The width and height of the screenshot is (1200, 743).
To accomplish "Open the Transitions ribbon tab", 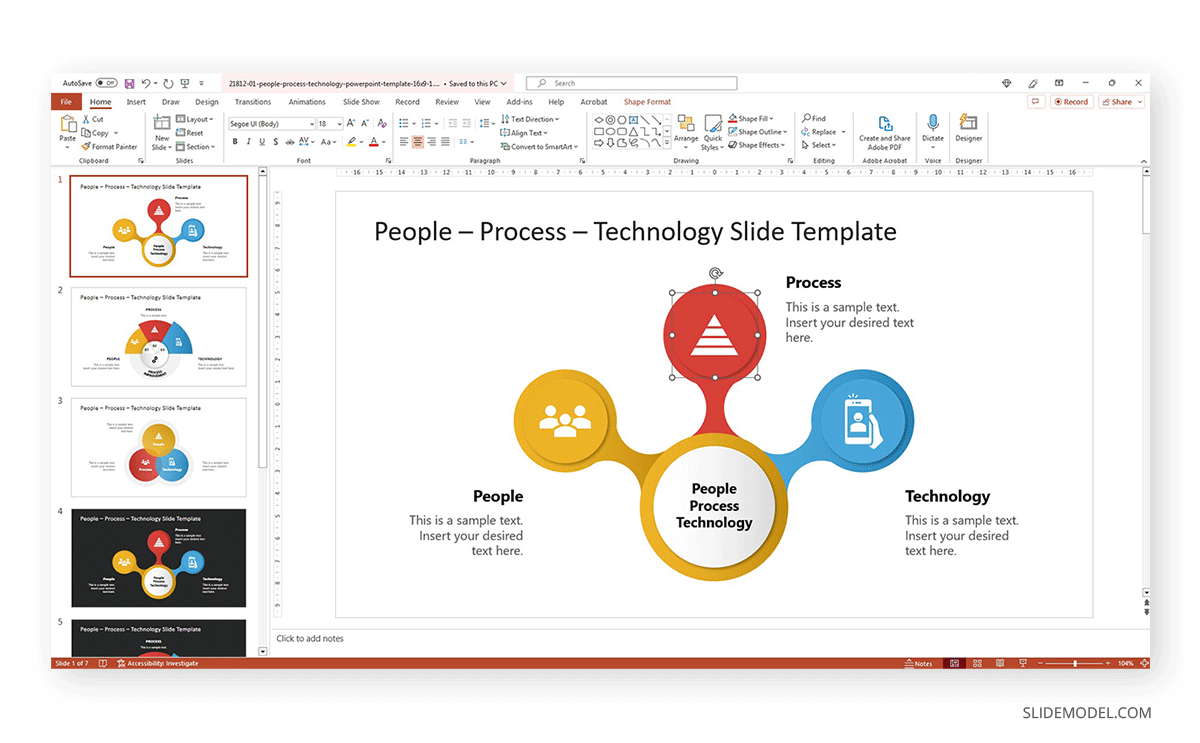I will pos(252,101).
